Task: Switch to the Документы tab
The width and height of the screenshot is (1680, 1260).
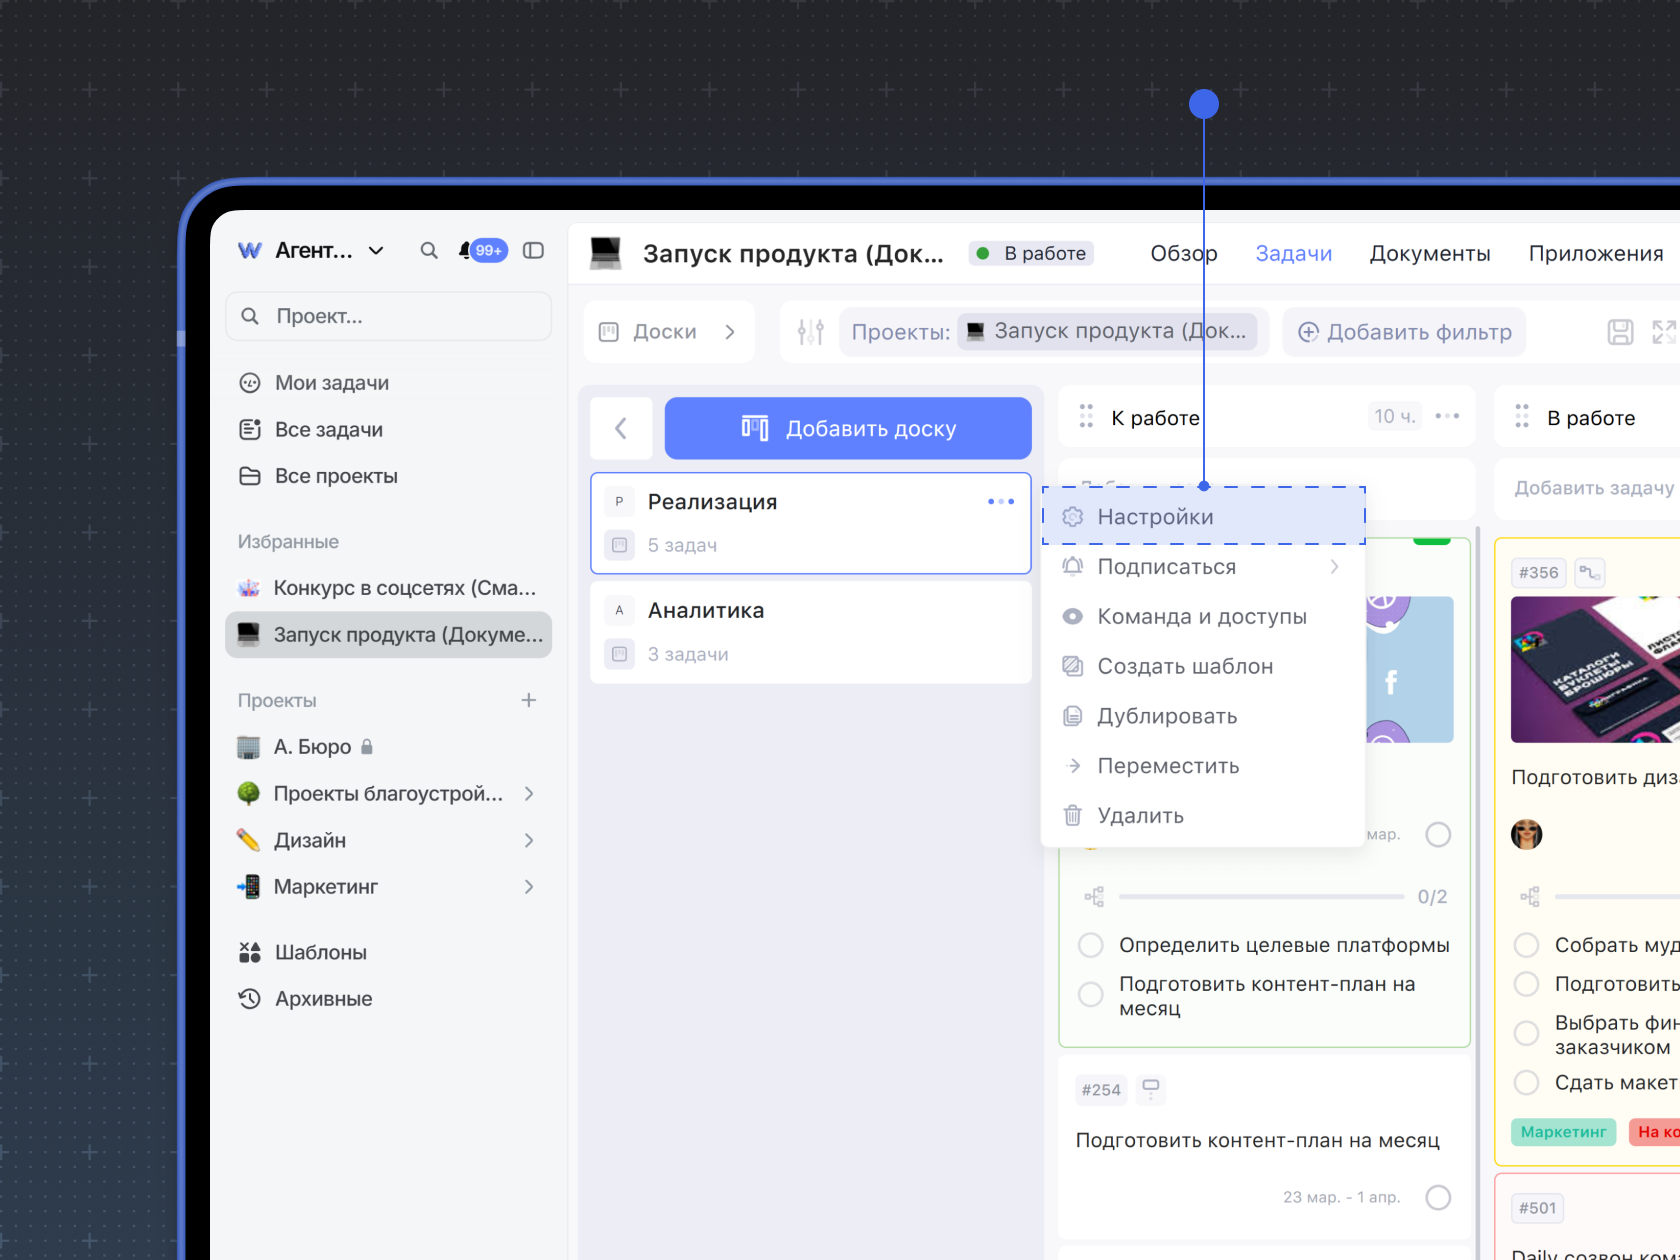Action: [x=1429, y=254]
